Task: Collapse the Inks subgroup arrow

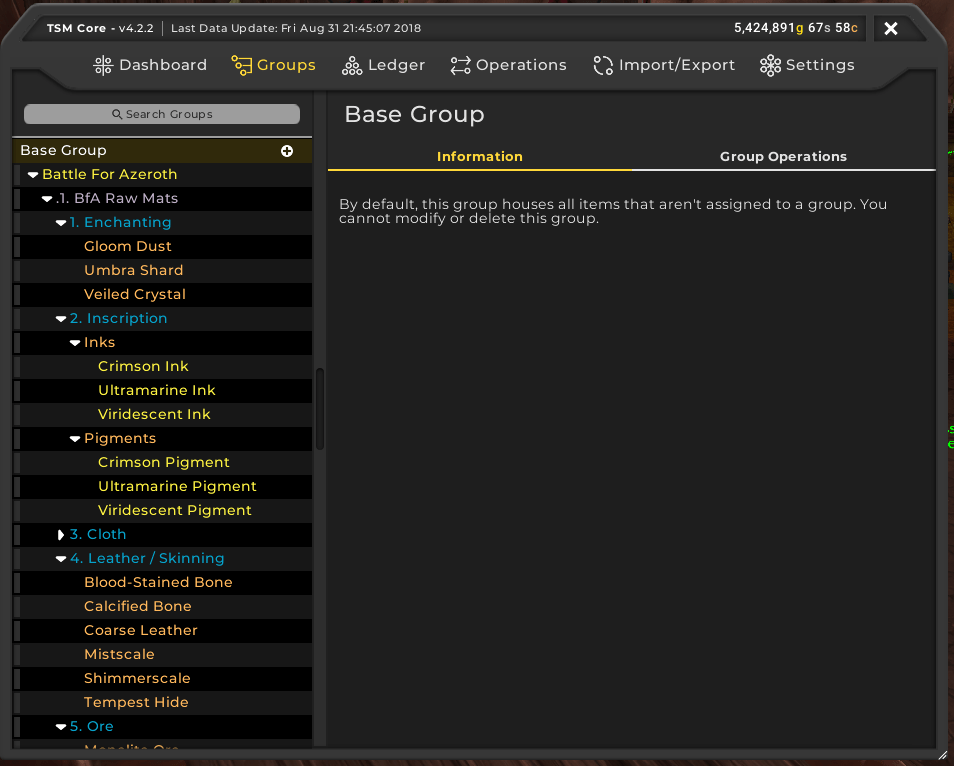Action: coord(75,343)
